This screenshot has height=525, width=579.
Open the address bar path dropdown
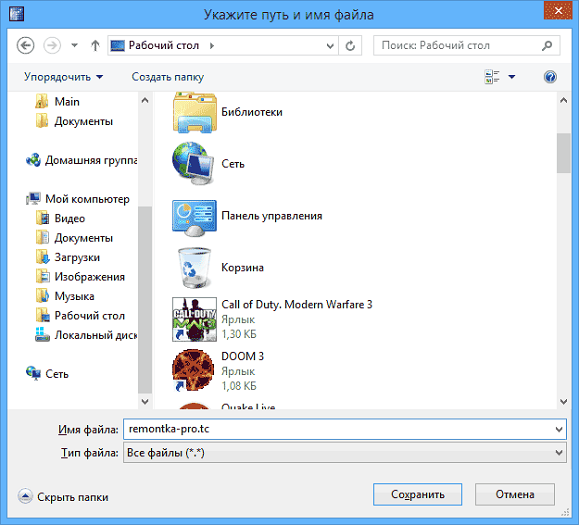tap(330, 46)
